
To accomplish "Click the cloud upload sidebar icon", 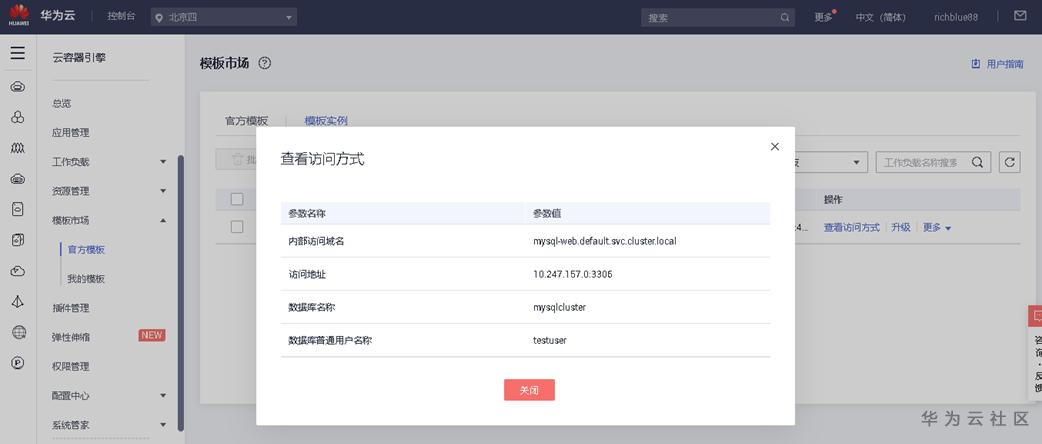I will point(18,271).
